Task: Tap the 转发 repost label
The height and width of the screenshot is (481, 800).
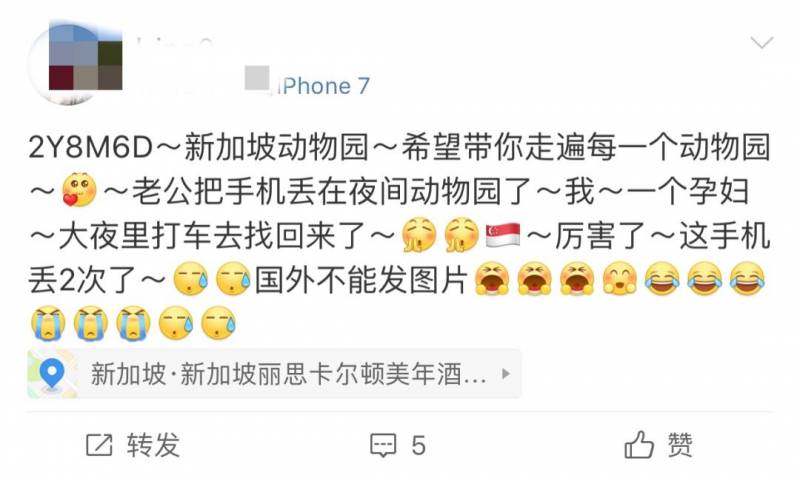Action: (x=154, y=445)
